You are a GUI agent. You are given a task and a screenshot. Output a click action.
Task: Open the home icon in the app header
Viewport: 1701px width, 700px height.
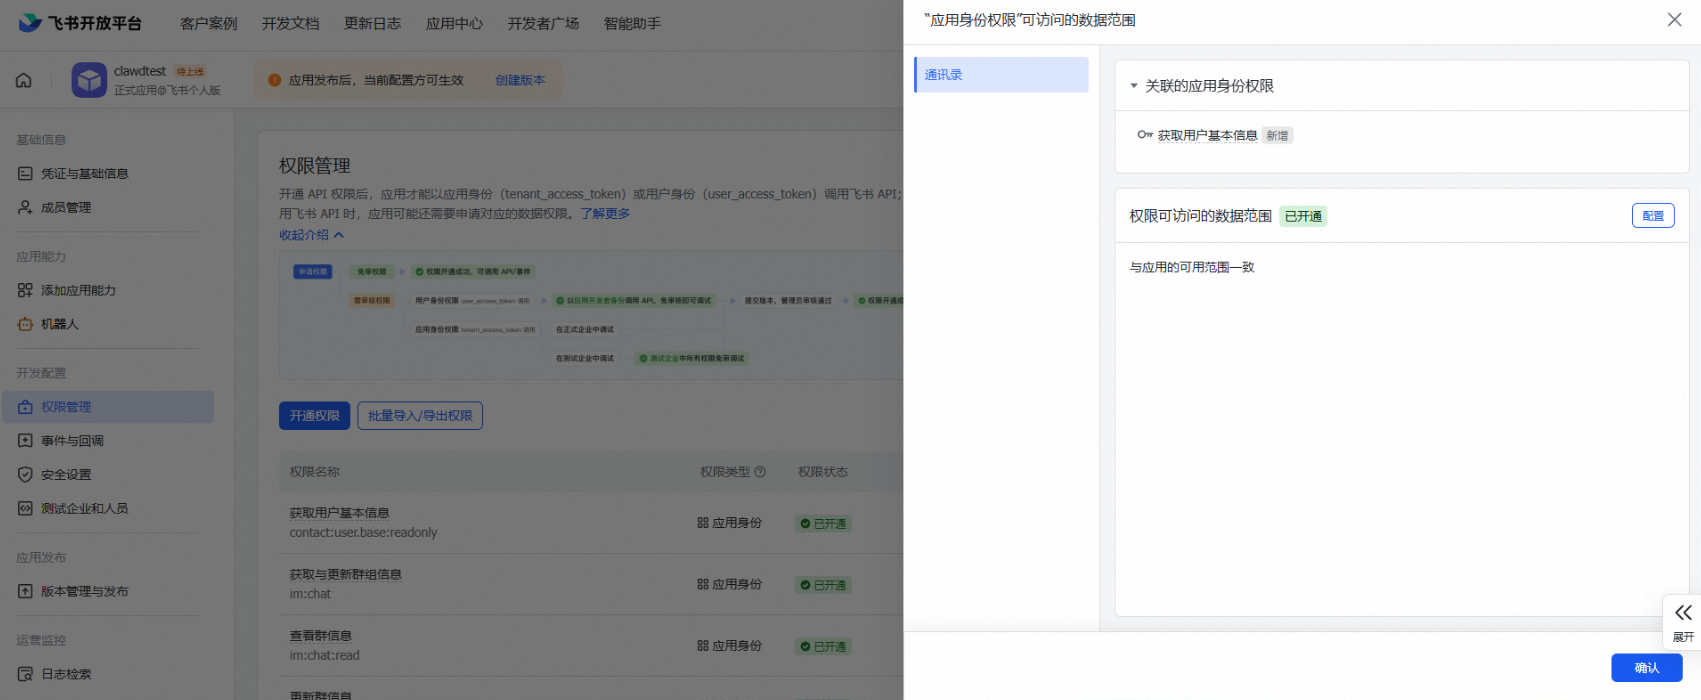tap(24, 80)
